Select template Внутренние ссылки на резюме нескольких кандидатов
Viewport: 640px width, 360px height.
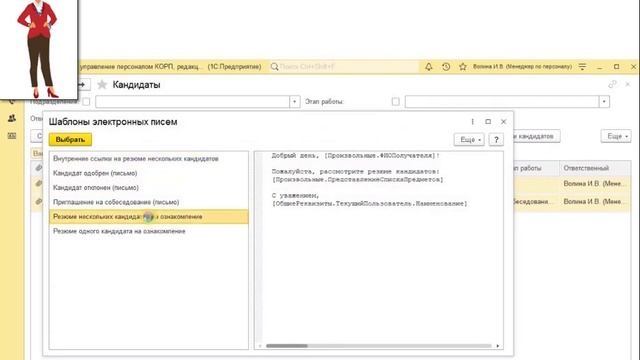pyautogui.click(x=149, y=158)
